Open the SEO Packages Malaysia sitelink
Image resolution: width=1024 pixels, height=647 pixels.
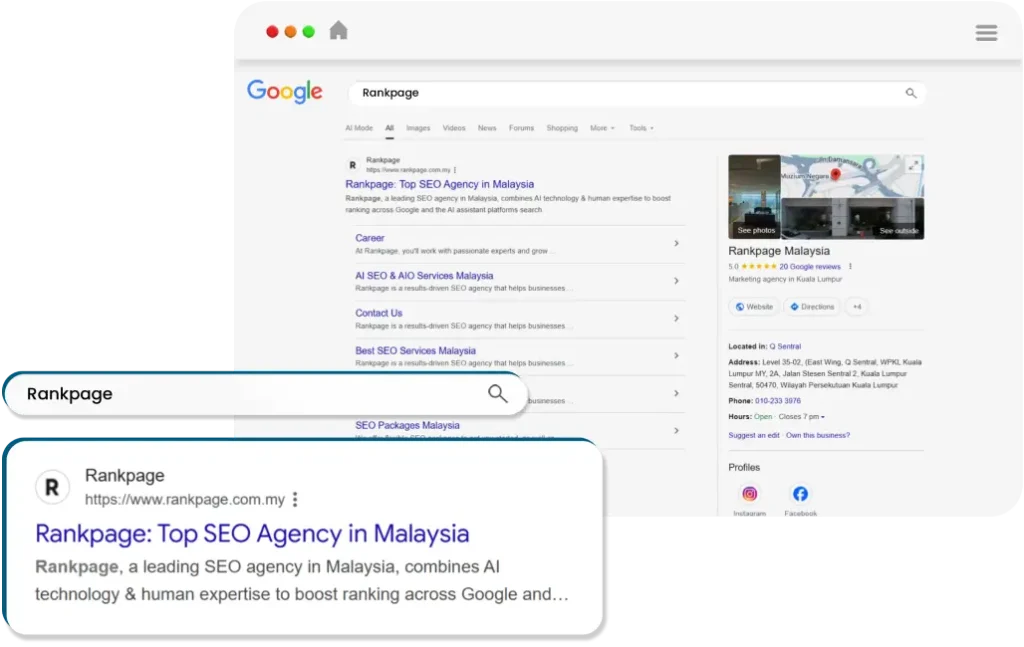click(407, 425)
